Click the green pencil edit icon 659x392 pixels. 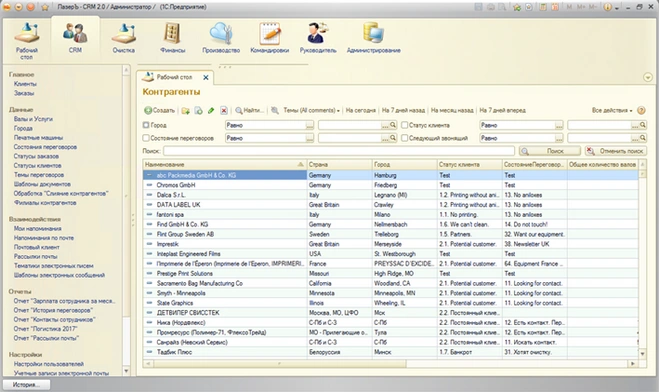[x=211, y=110]
